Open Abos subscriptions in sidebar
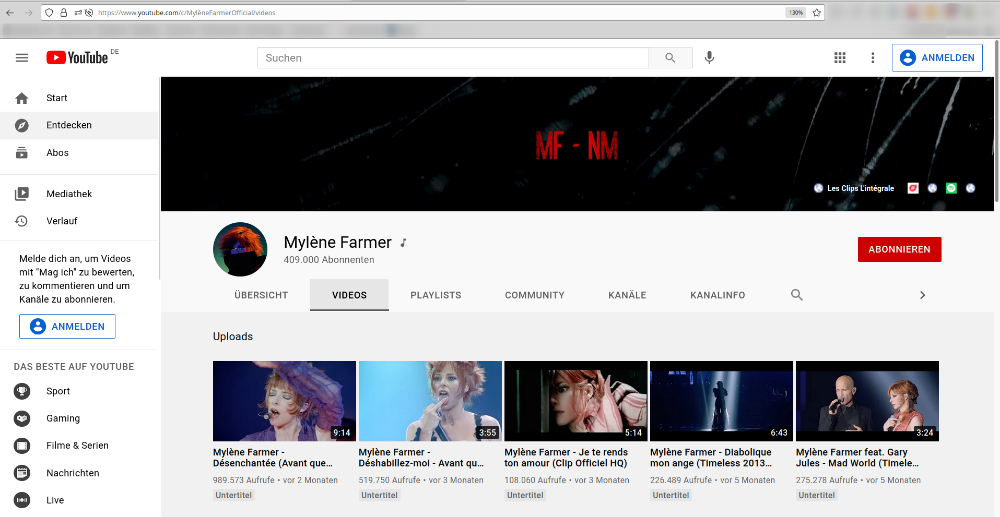This screenshot has width=1000, height=517. point(57,153)
